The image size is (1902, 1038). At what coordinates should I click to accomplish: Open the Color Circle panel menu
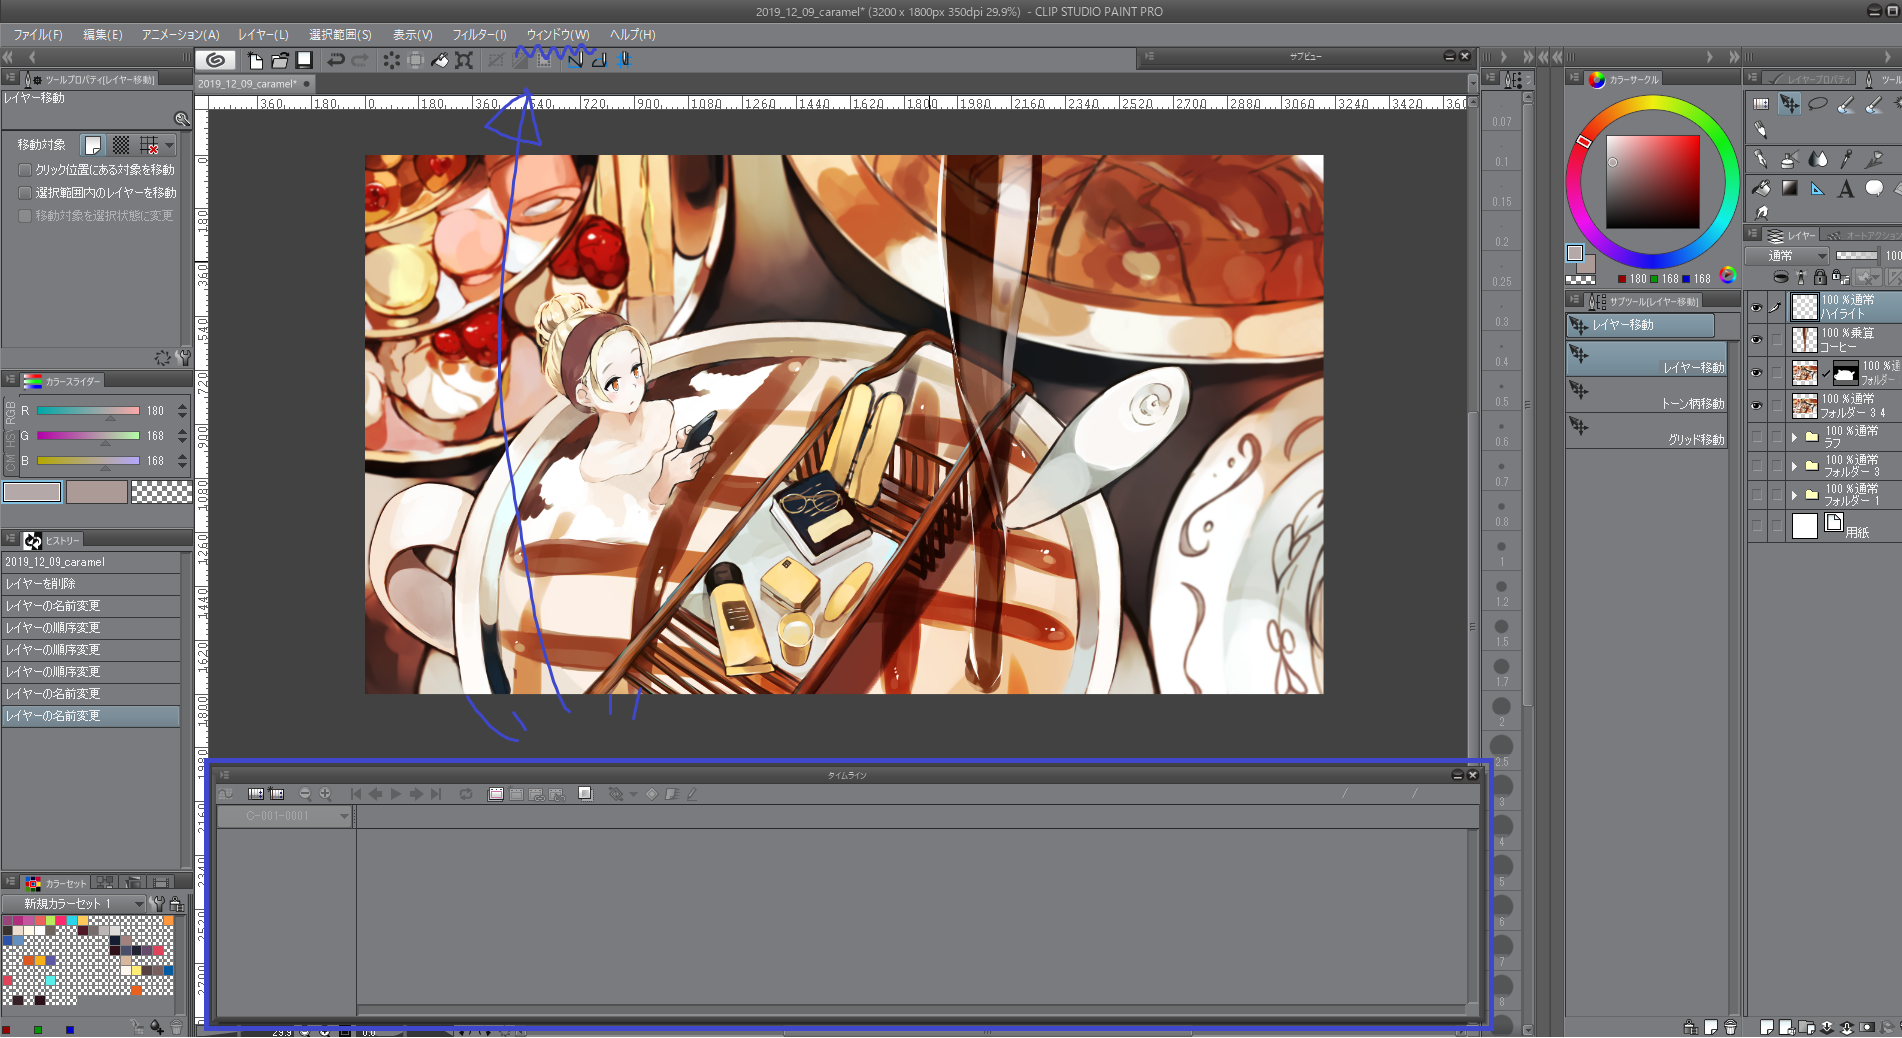tap(1574, 78)
